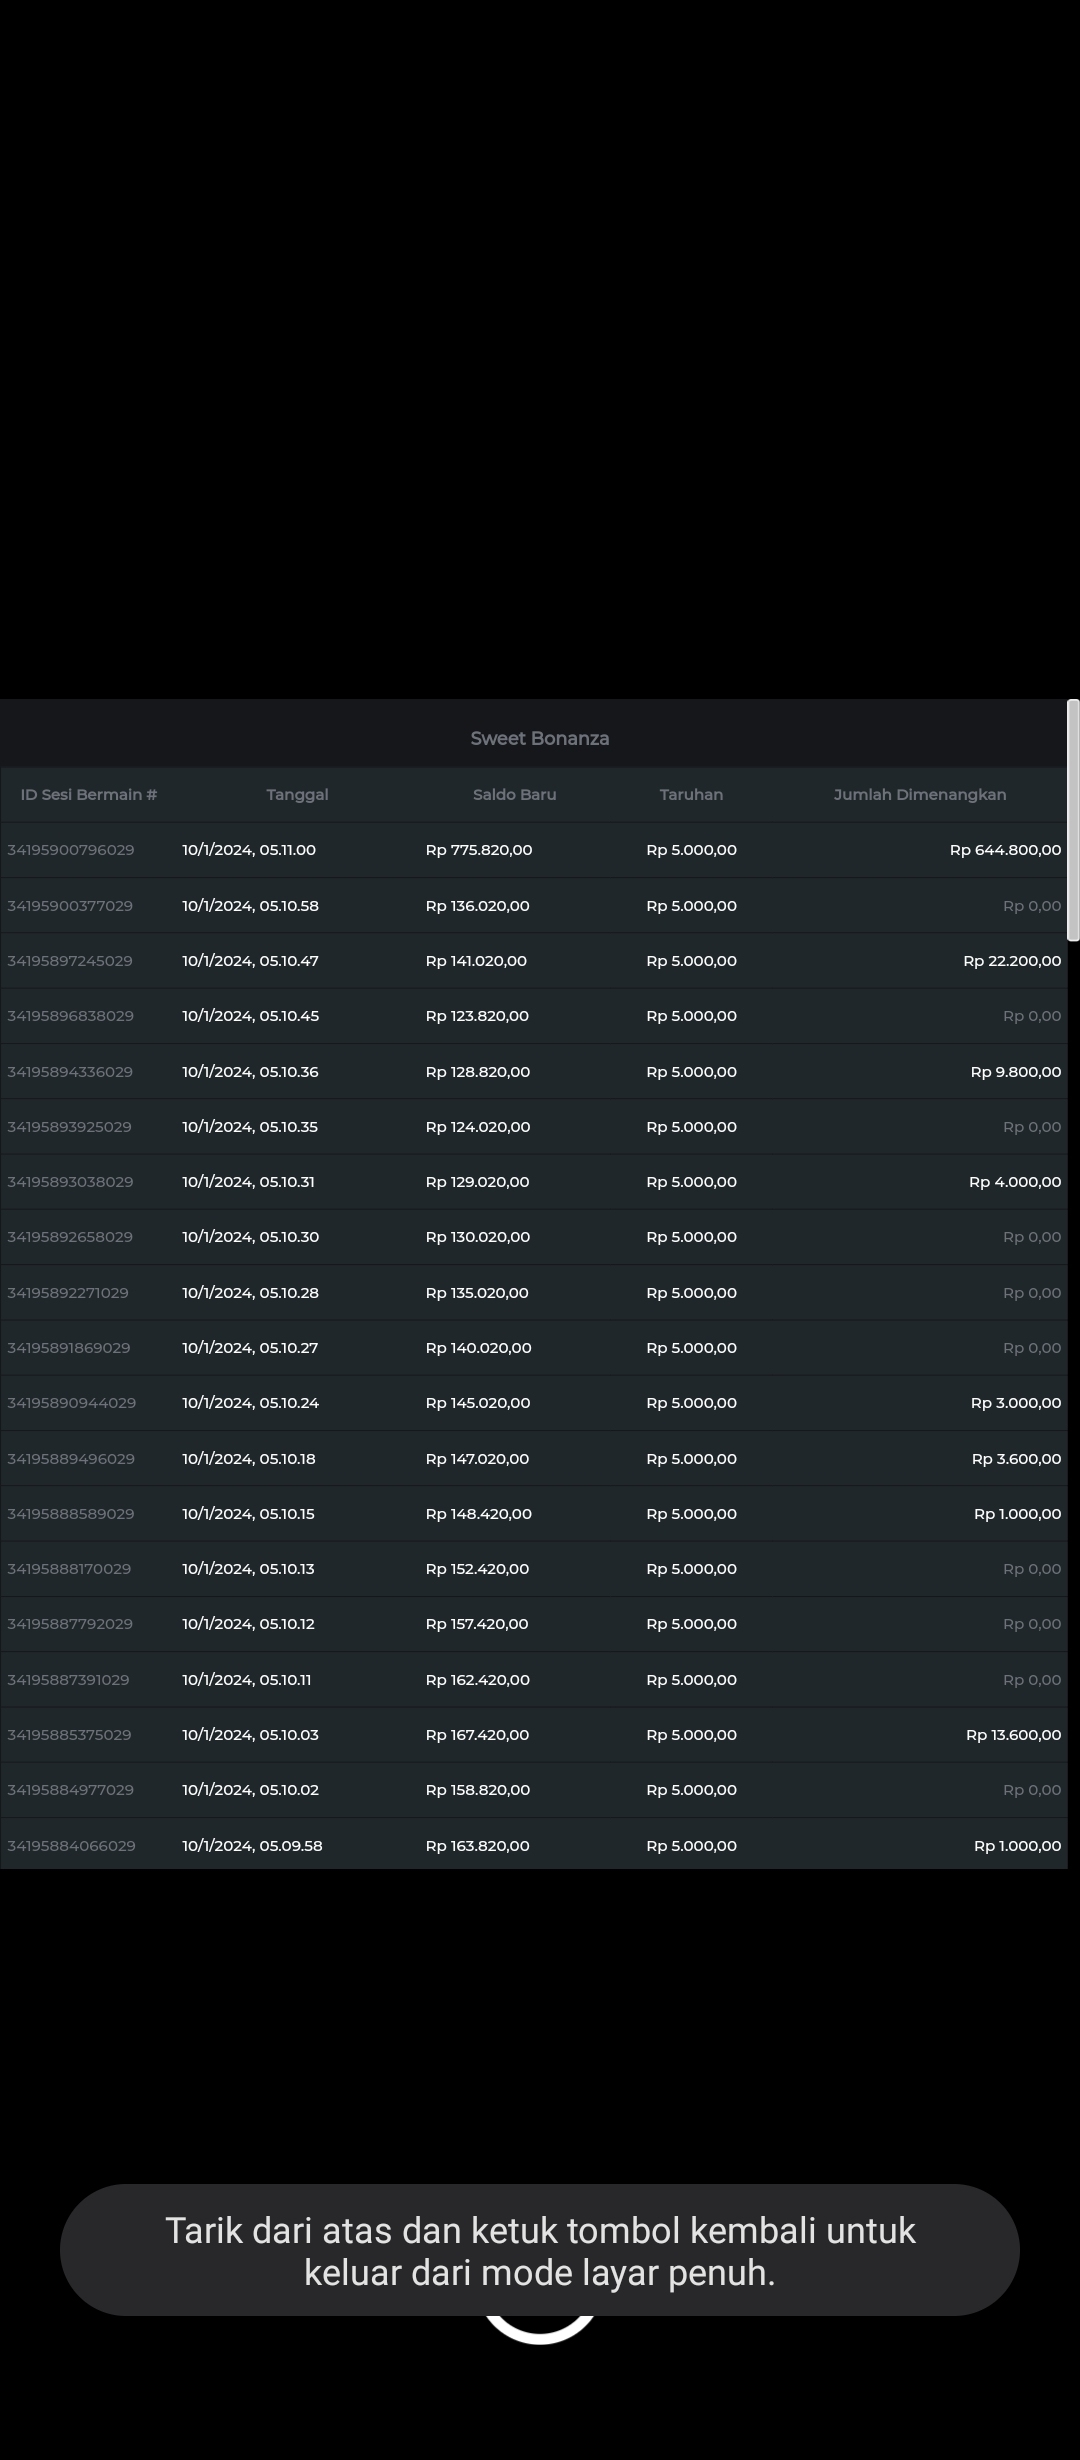Click the Rp 13.600,00 winning amount
The image size is (1080, 2460).
(1013, 1735)
